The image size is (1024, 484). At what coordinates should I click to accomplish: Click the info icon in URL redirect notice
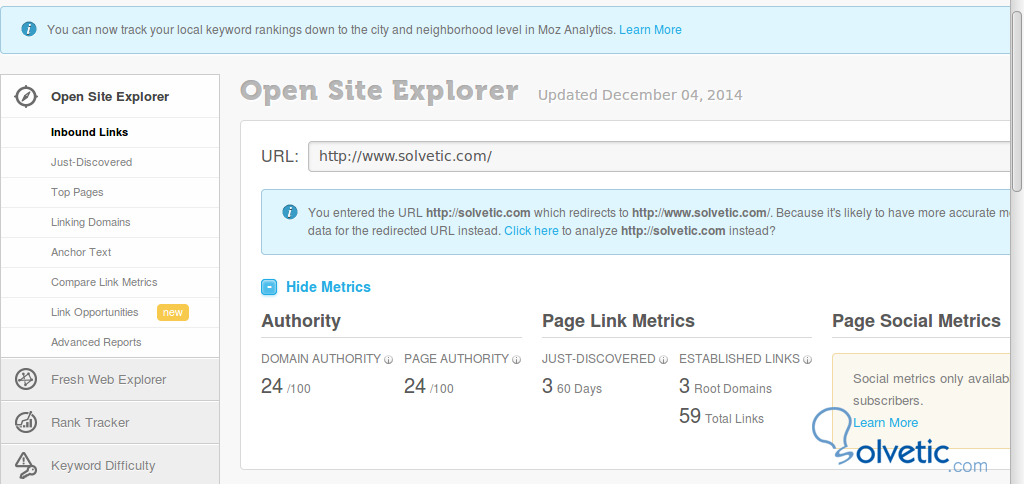point(289,212)
